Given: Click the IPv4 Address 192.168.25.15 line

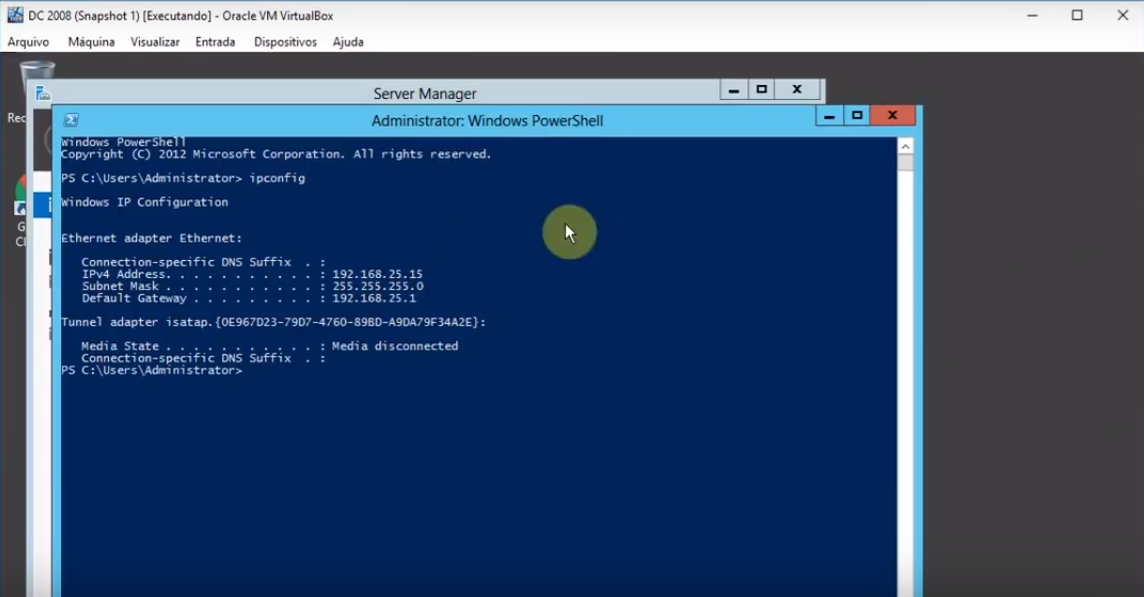Looking at the screenshot, I should coord(252,274).
